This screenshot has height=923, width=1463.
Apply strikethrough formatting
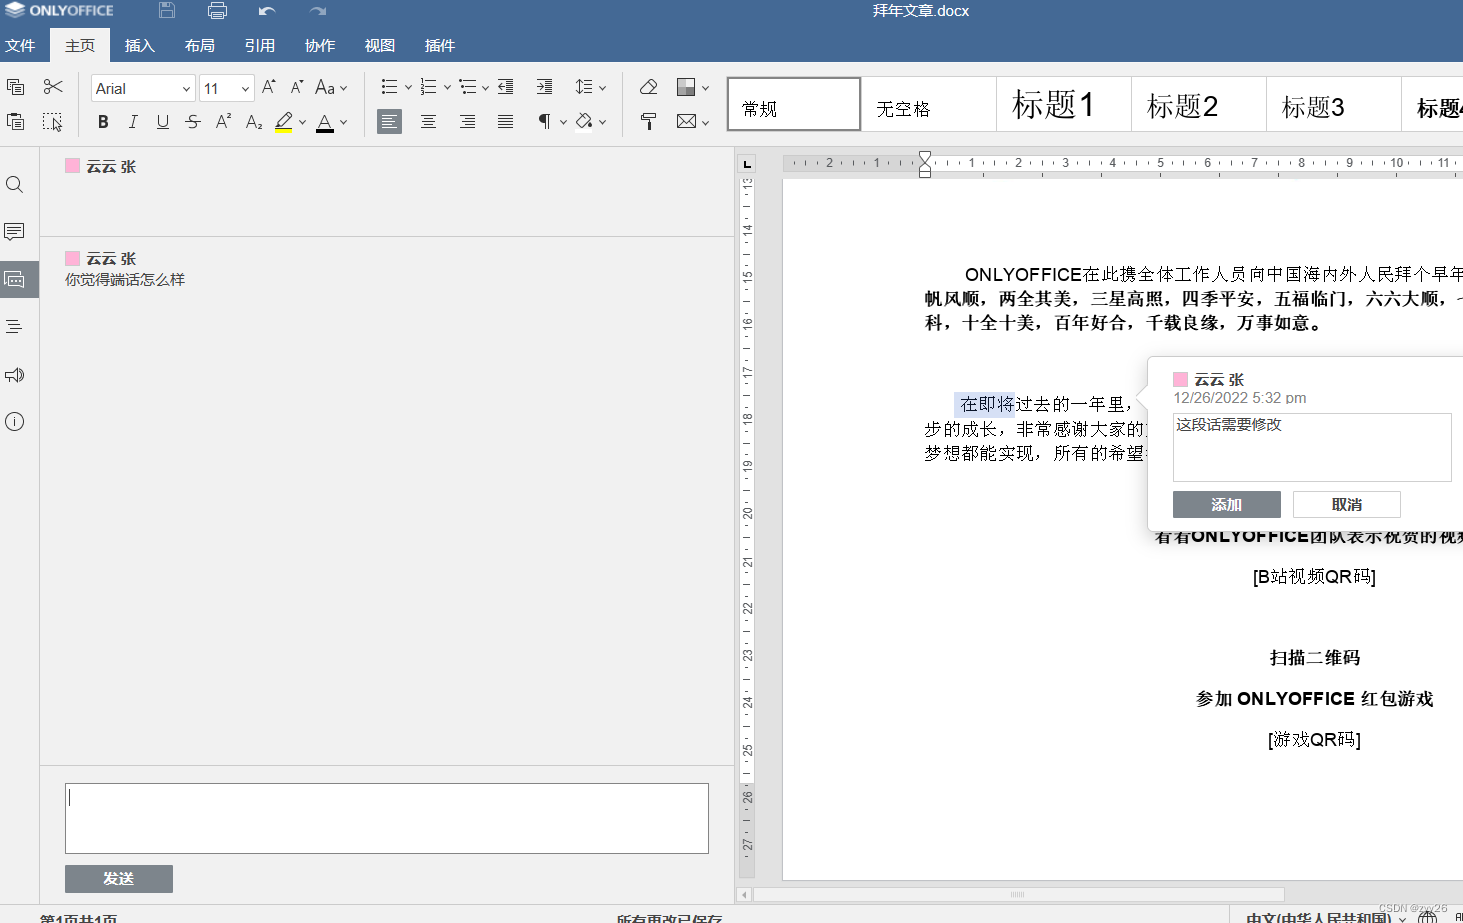click(193, 121)
